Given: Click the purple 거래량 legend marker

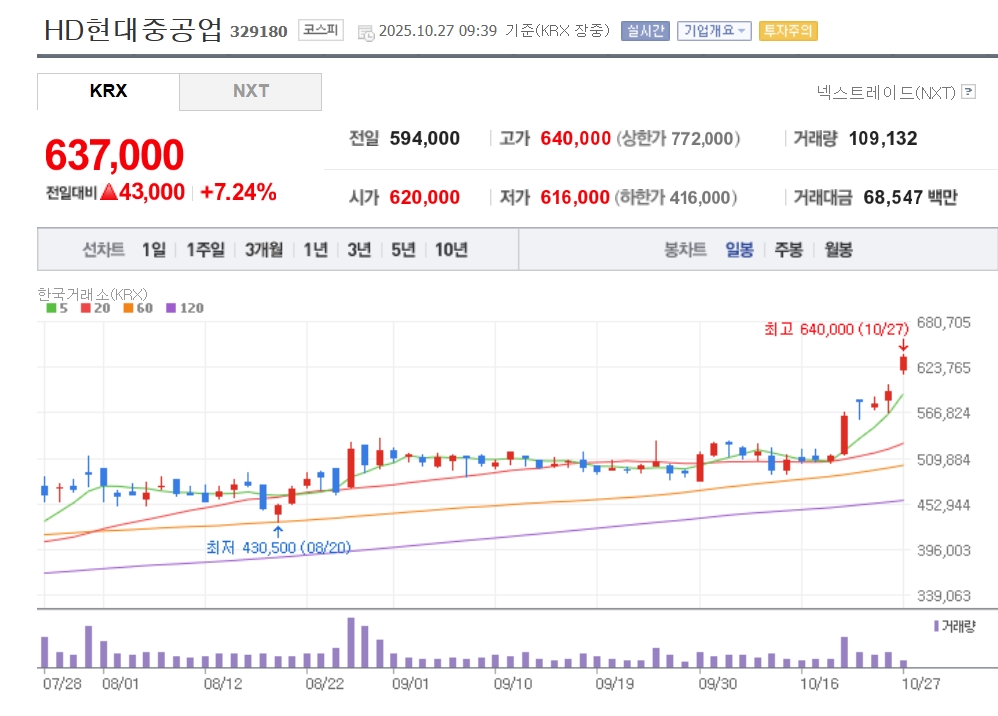Looking at the screenshot, I should pos(936,626).
